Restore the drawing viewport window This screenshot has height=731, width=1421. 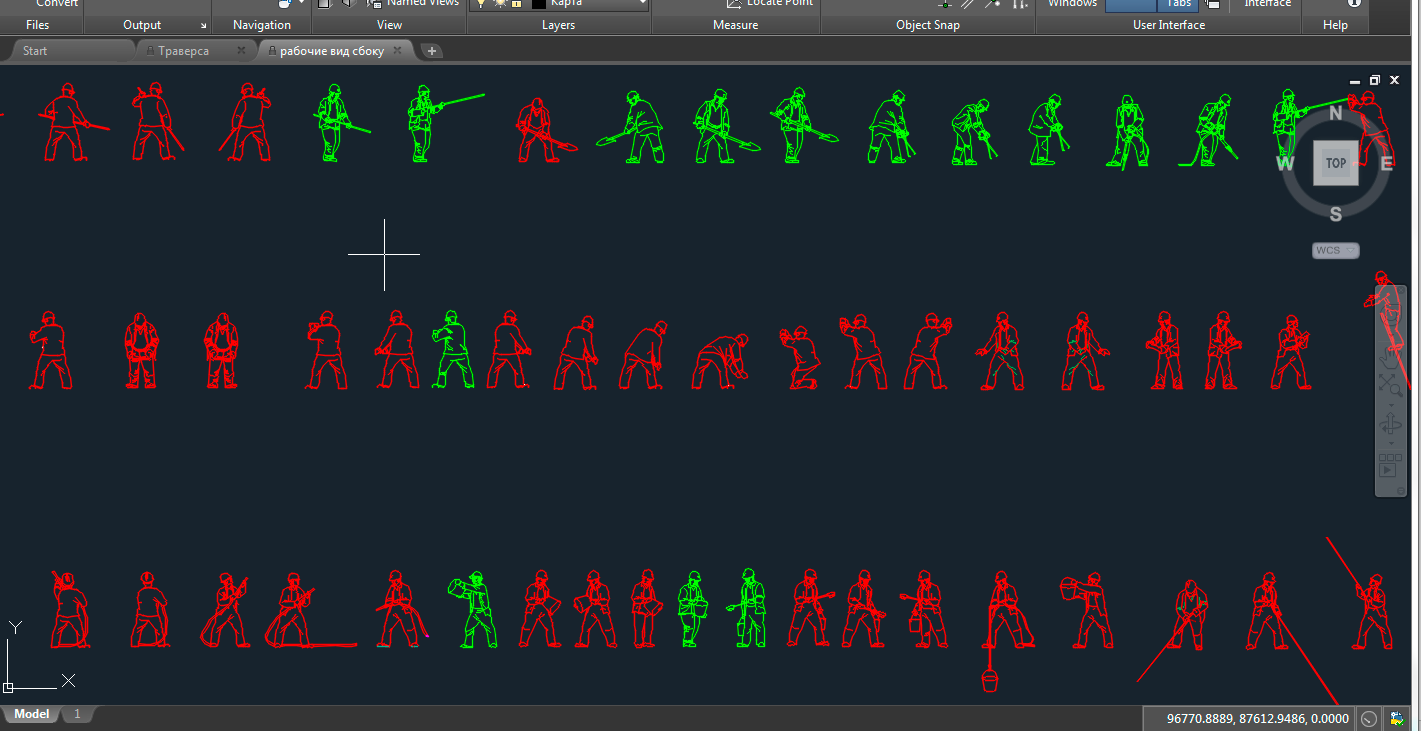coord(1375,80)
